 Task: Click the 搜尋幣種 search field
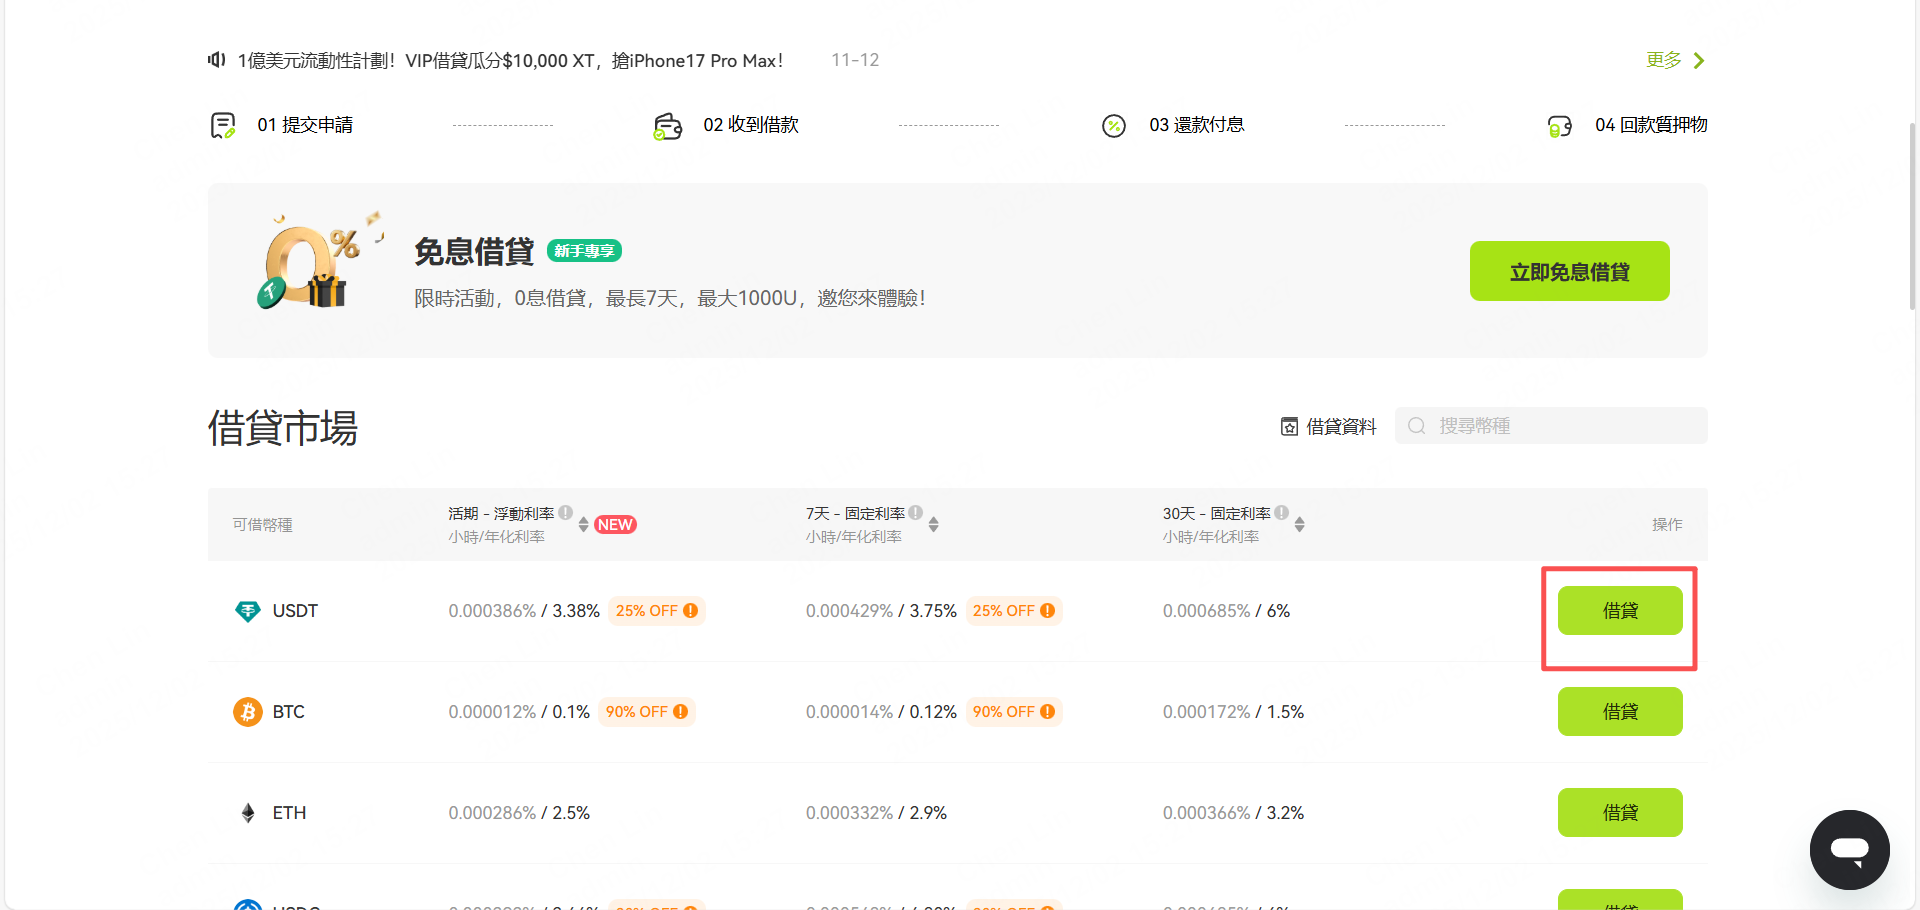tap(1550, 425)
